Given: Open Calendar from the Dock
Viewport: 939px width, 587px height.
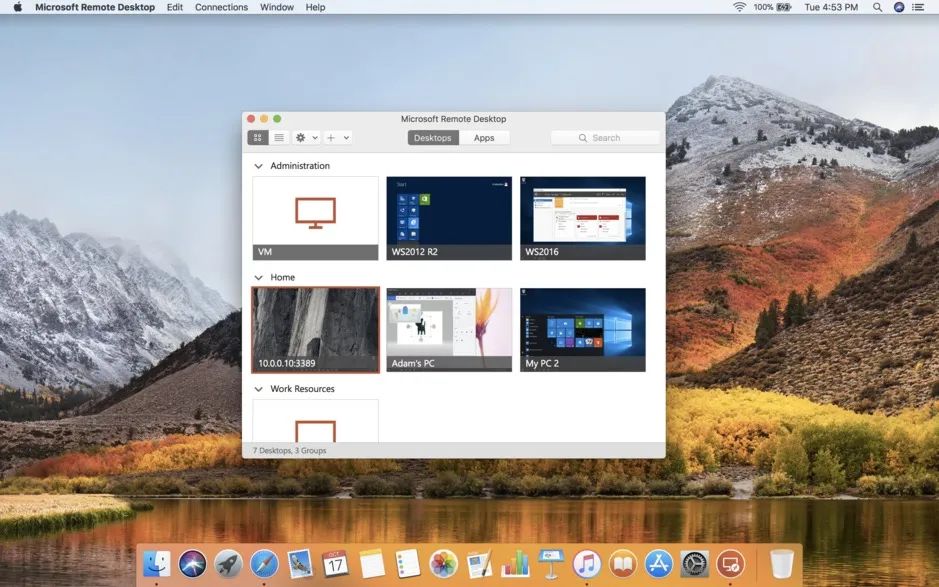Looking at the screenshot, I should (x=335, y=564).
